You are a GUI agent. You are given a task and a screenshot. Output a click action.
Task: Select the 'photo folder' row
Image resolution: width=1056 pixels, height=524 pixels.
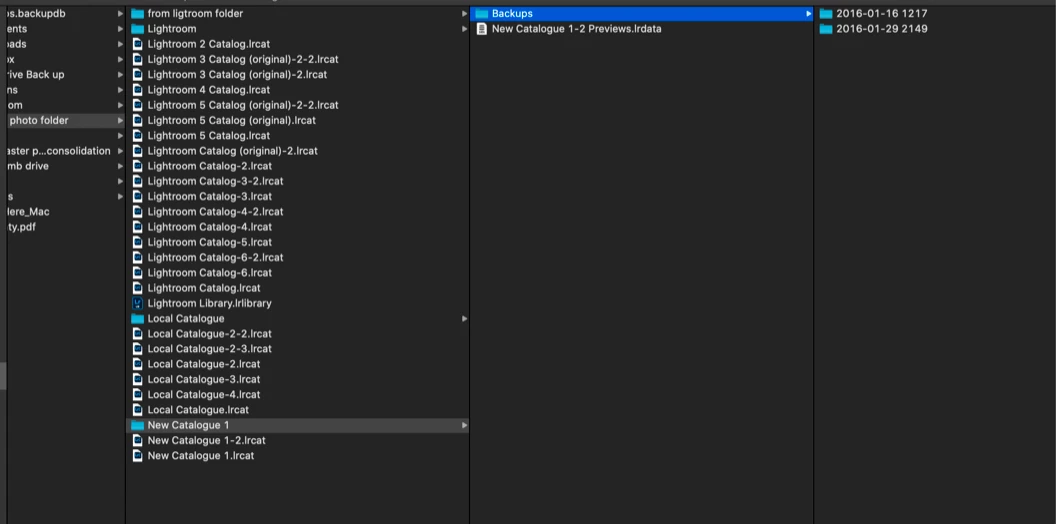[65, 121]
